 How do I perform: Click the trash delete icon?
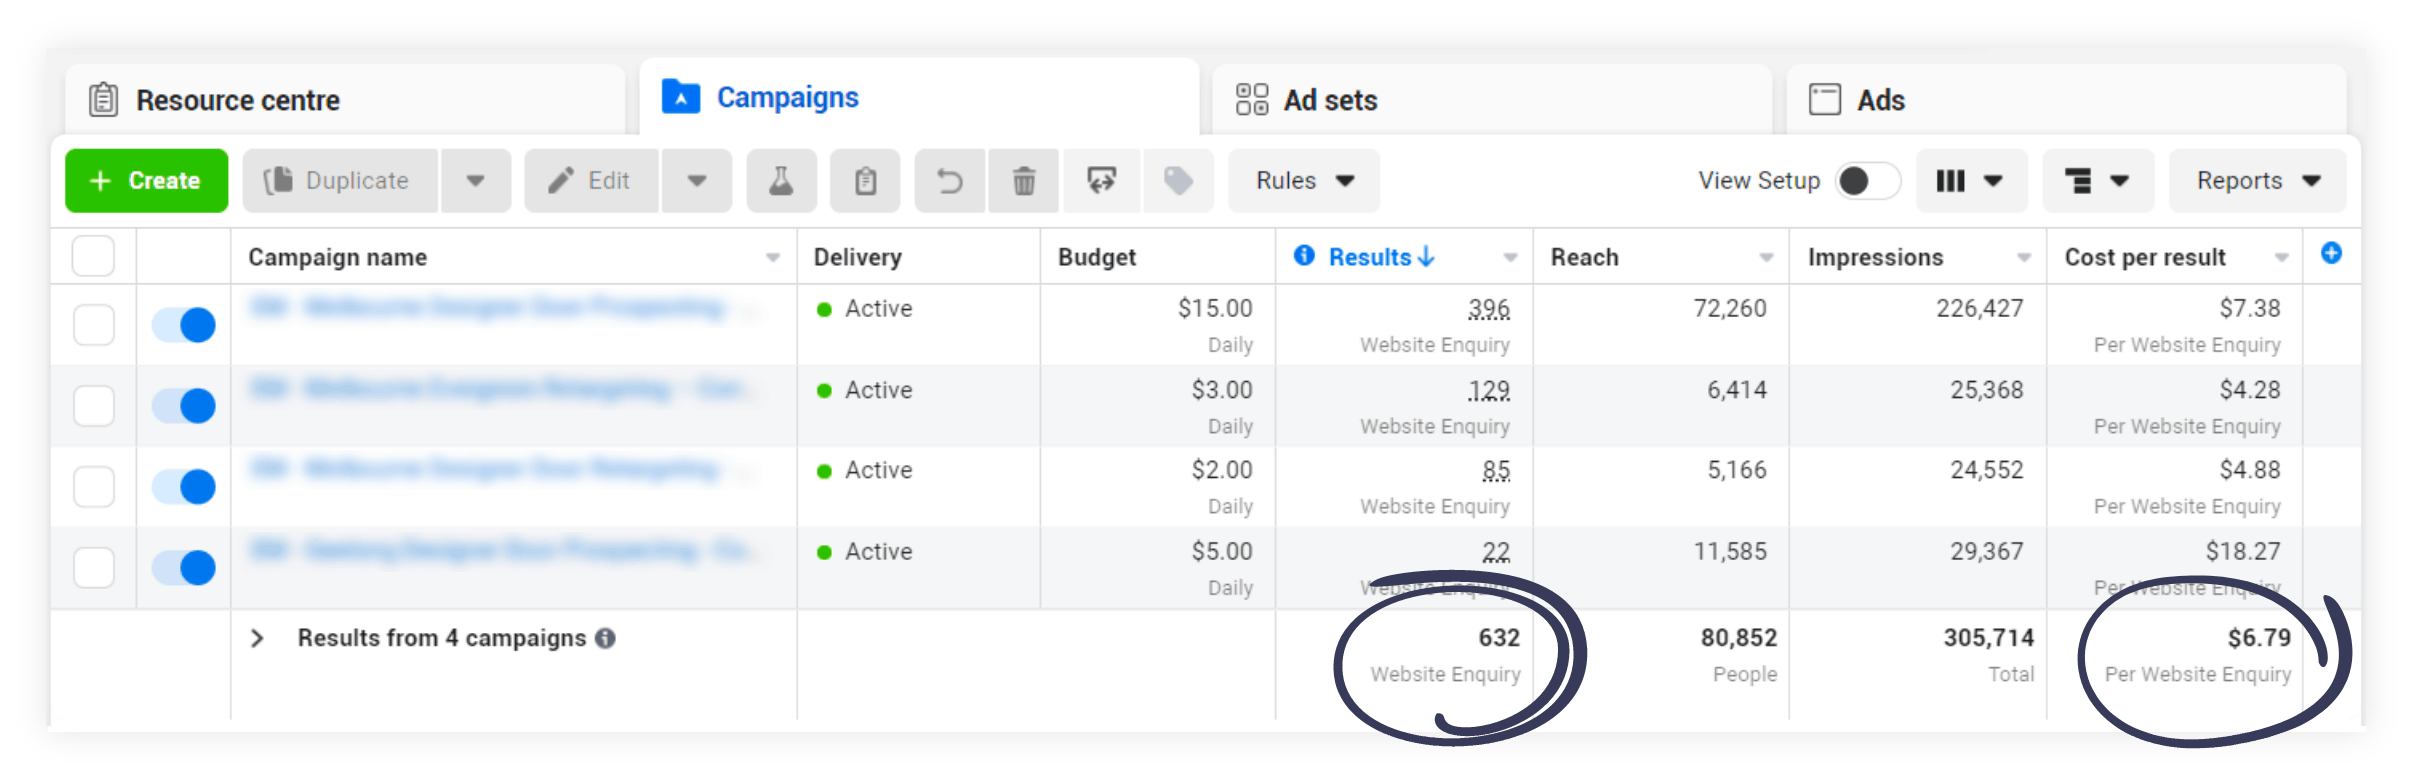pos(1023,181)
